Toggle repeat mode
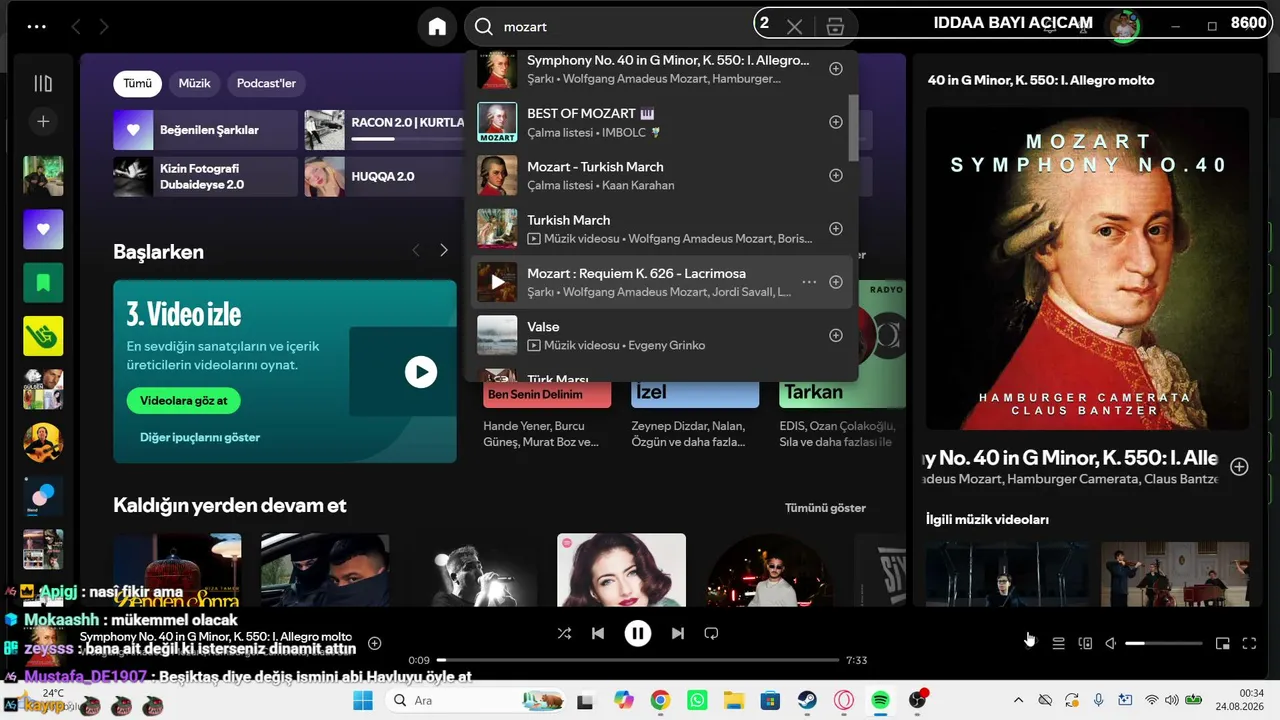Screen dimensions: 1280x720 tap(711, 633)
